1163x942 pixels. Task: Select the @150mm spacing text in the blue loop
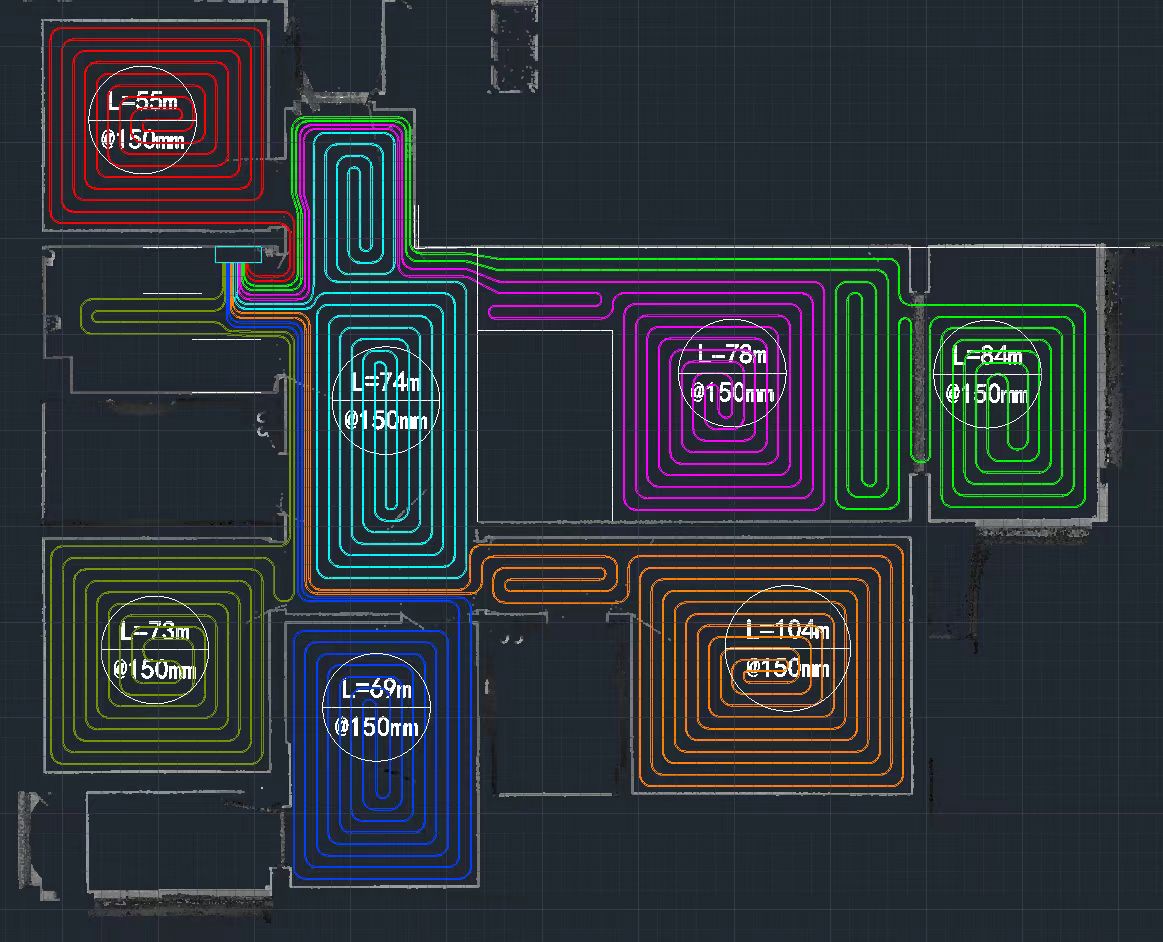[376, 727]
